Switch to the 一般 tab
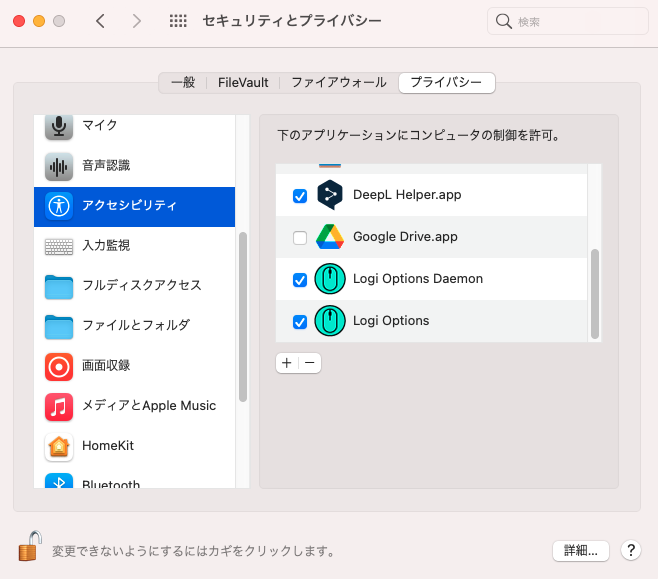The image size is (658, 579). click(x=183, y=82)
